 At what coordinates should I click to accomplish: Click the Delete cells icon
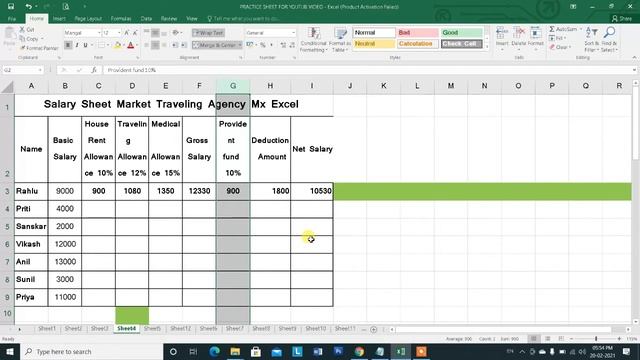pos(519,33)
